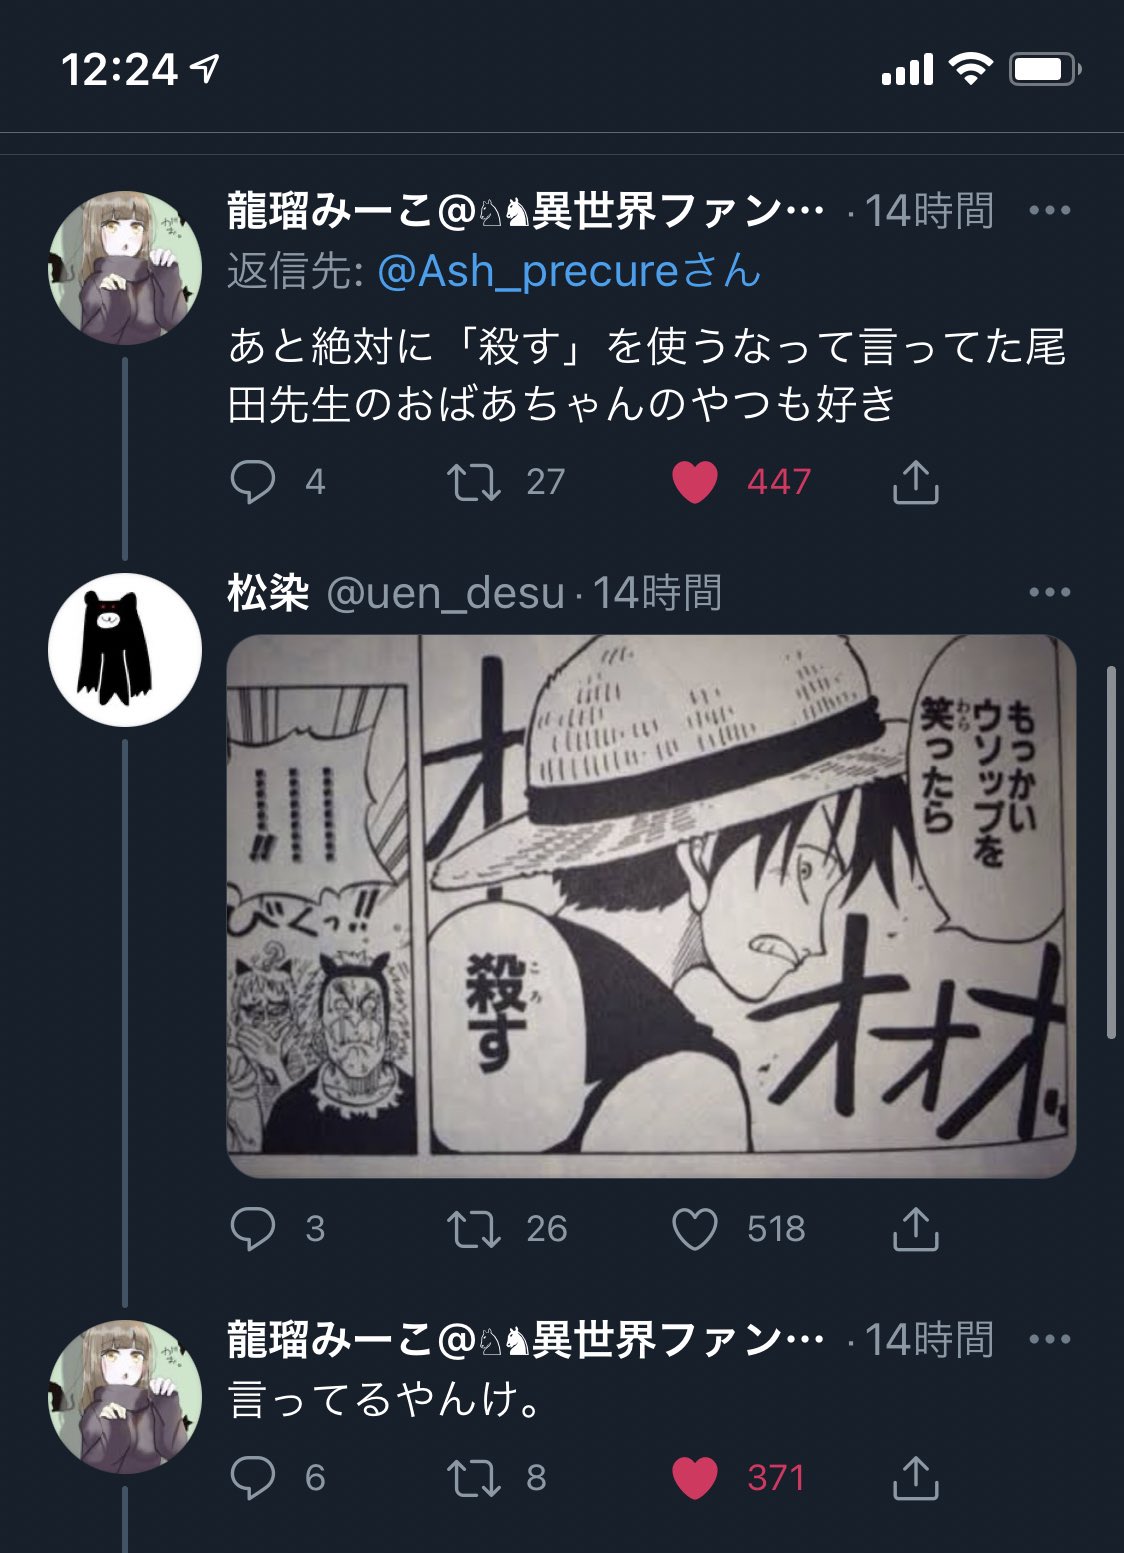Open more options on the first tweet

point(1049,211)
